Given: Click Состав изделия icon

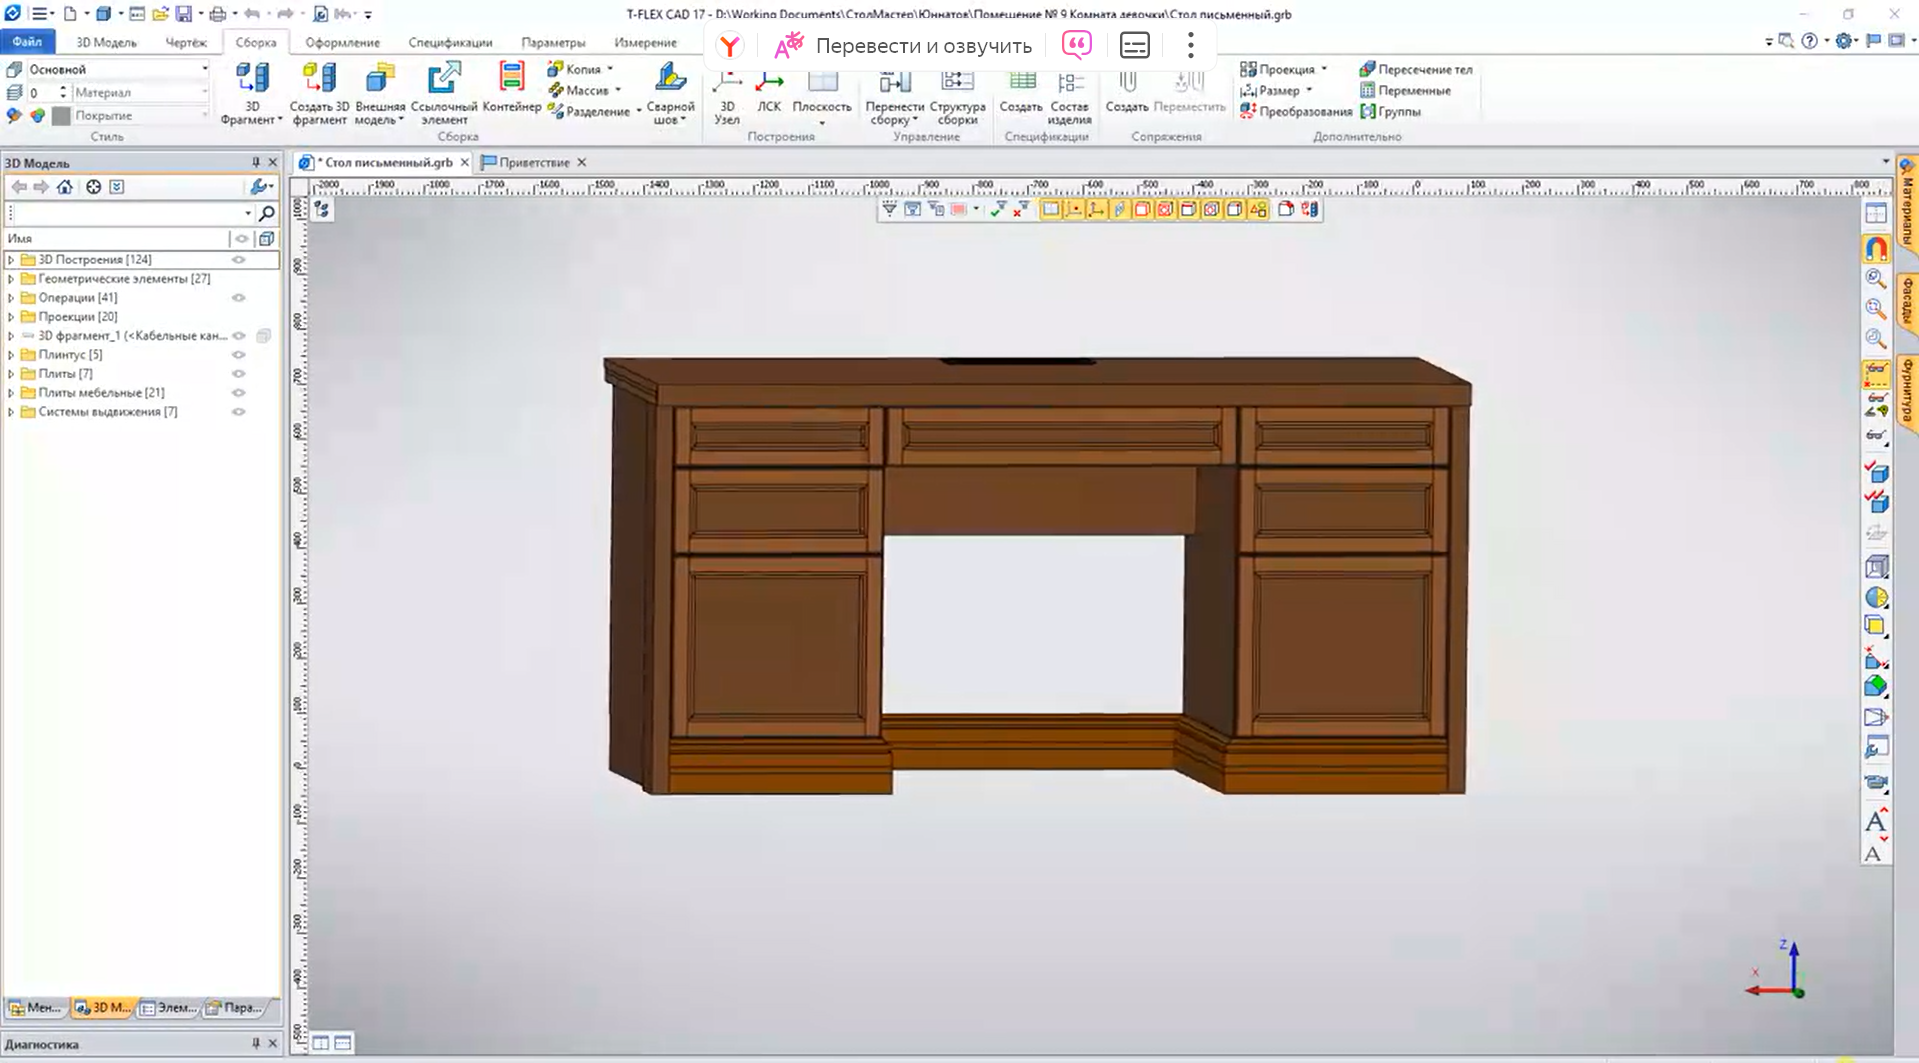Looking at the screenshot, I should pyautogui.click(x=1069, y=97).
